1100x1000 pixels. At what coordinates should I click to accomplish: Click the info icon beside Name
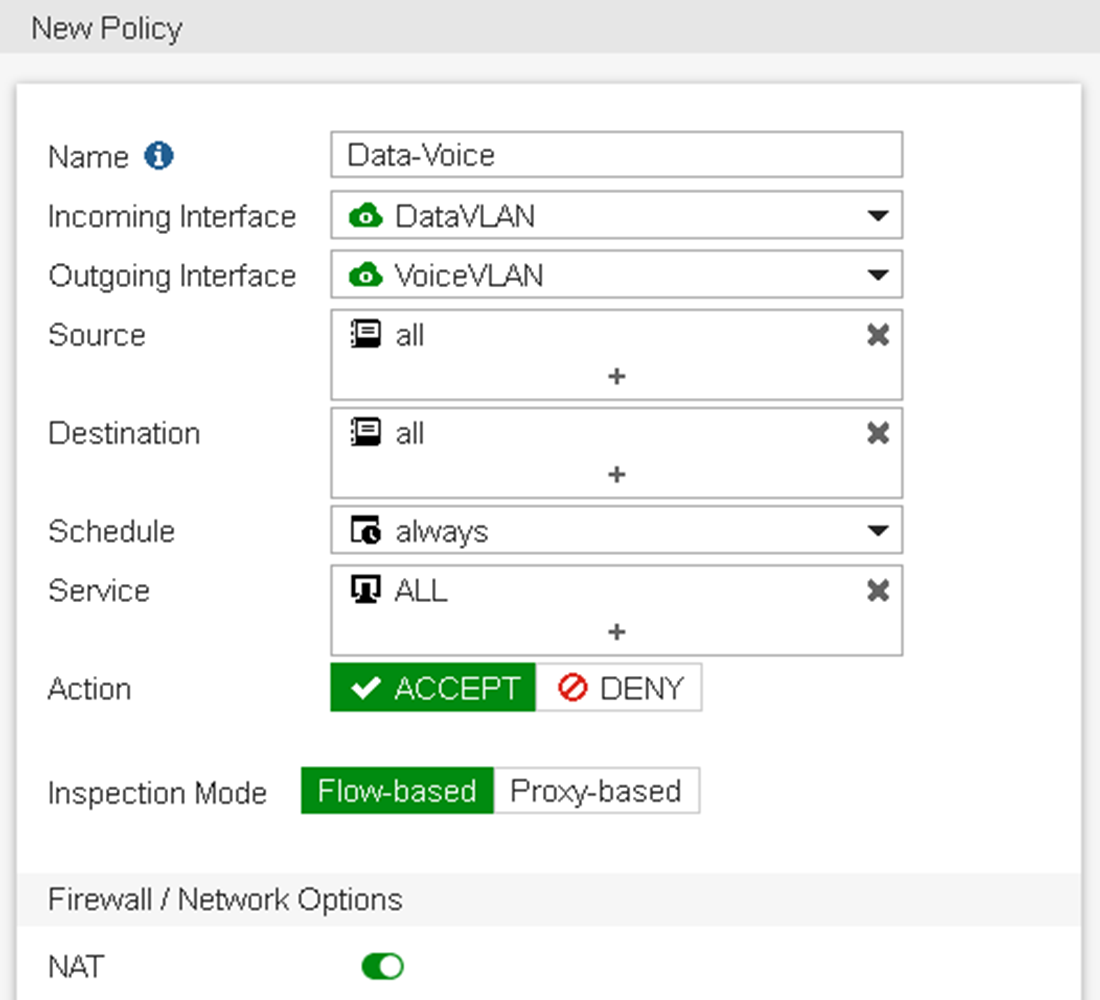(160, 156)
